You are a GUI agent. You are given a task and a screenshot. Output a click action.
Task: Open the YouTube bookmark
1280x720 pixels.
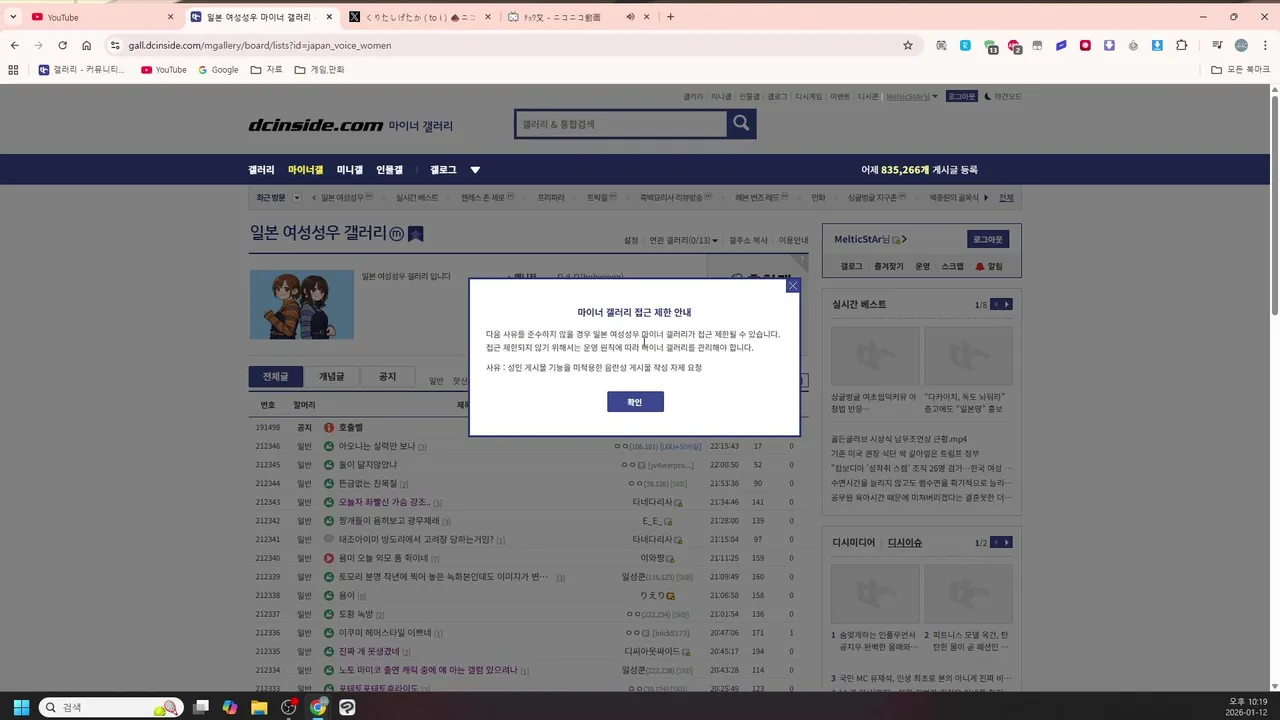point(164,70)
